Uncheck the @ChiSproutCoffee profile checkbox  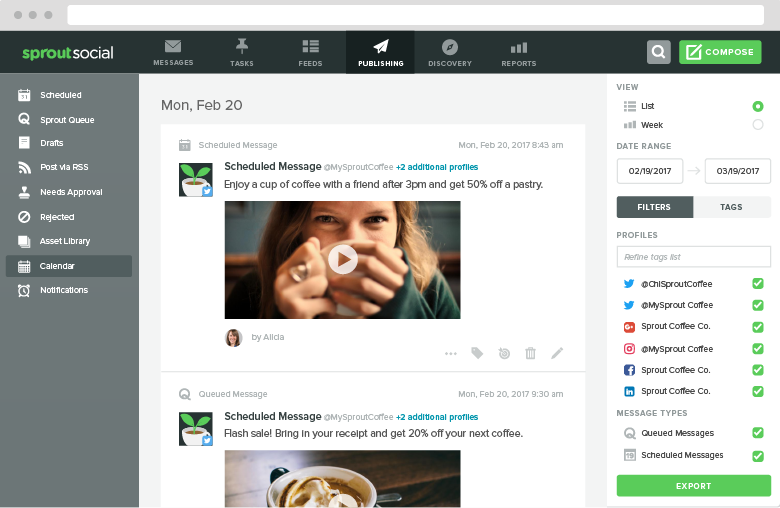coord(757,284)
